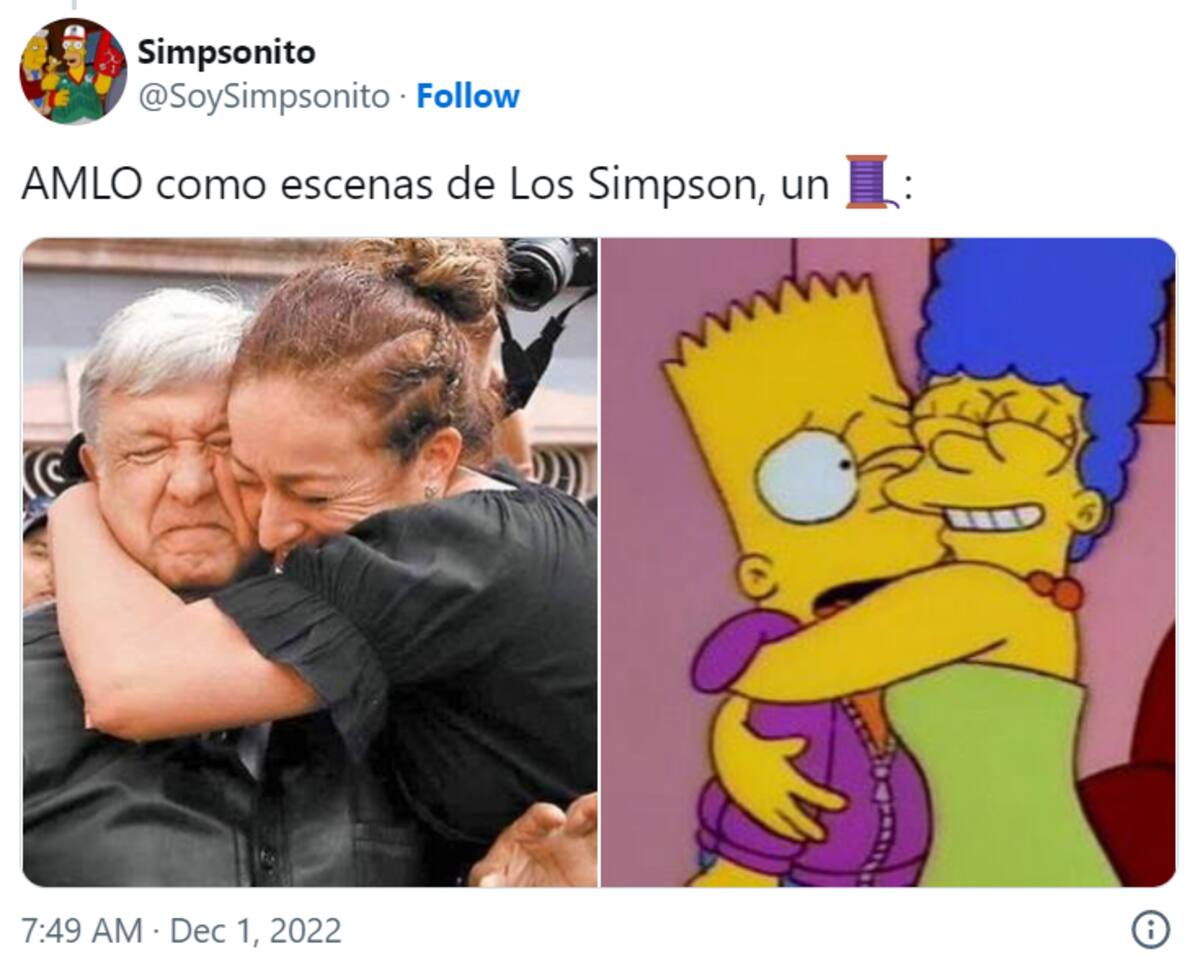Open the 7:49 AM timestamp link
Screen dimensions: 1200x967
click(x=81, y=931)
